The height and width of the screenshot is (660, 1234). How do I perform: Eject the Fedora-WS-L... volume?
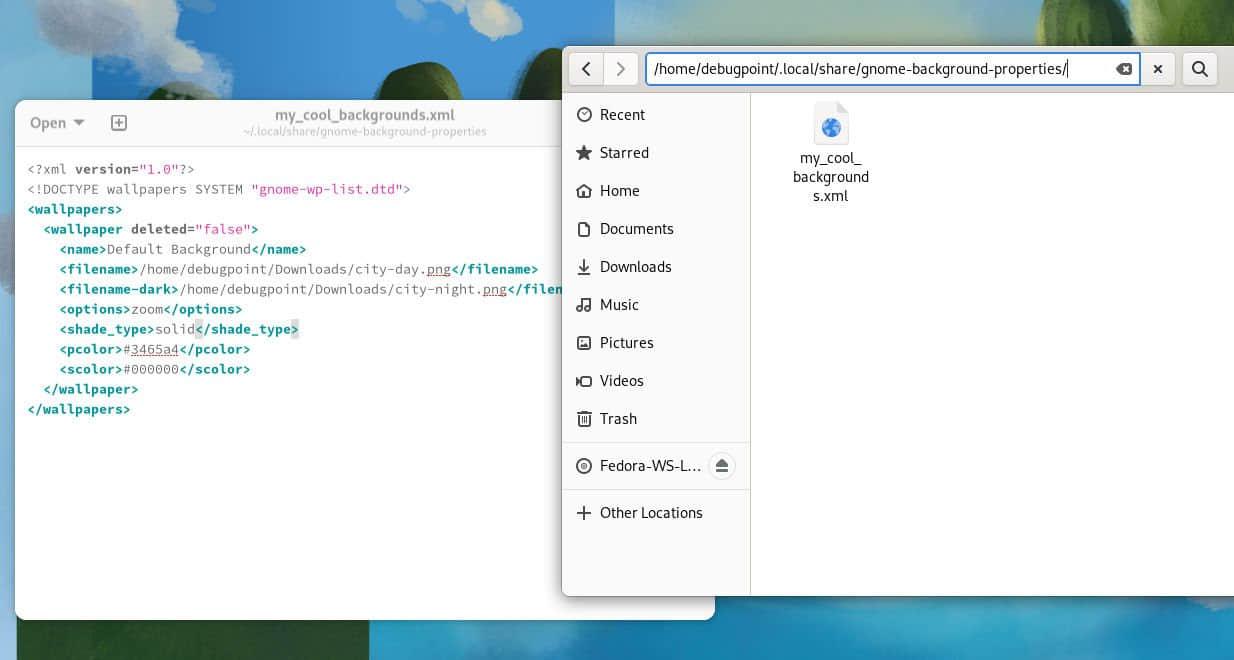[x=722, y=466]
